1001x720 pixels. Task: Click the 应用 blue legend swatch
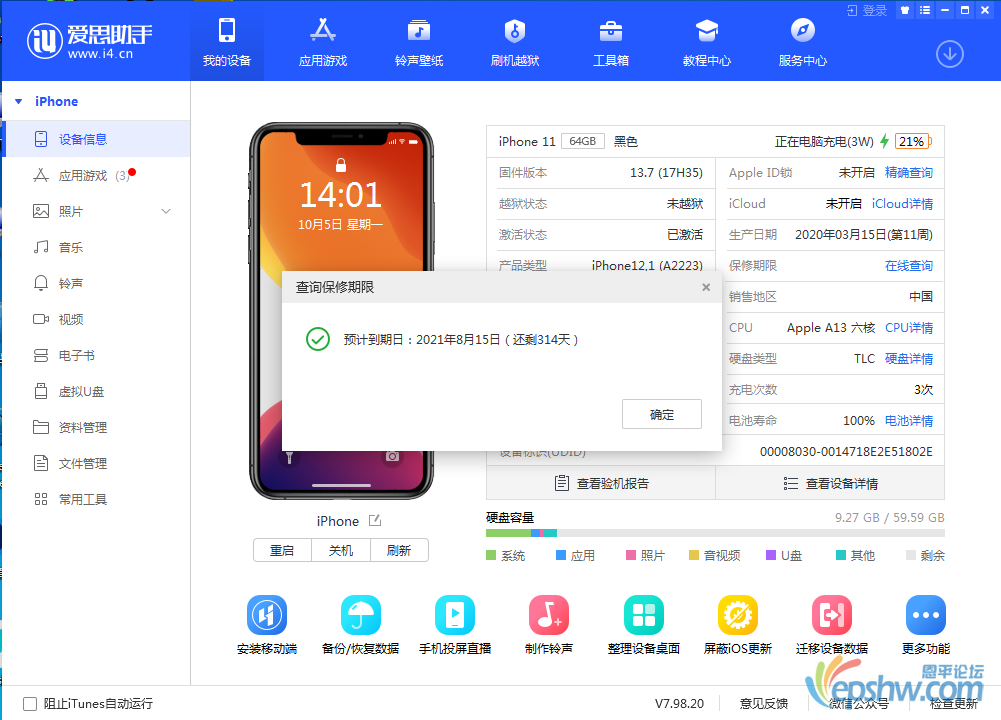click(x=561, y=555)
